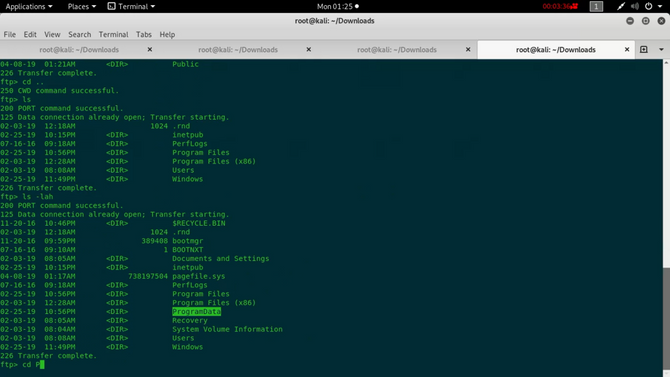
Task: Open the Applications menu in top bar
Action: 29,6
